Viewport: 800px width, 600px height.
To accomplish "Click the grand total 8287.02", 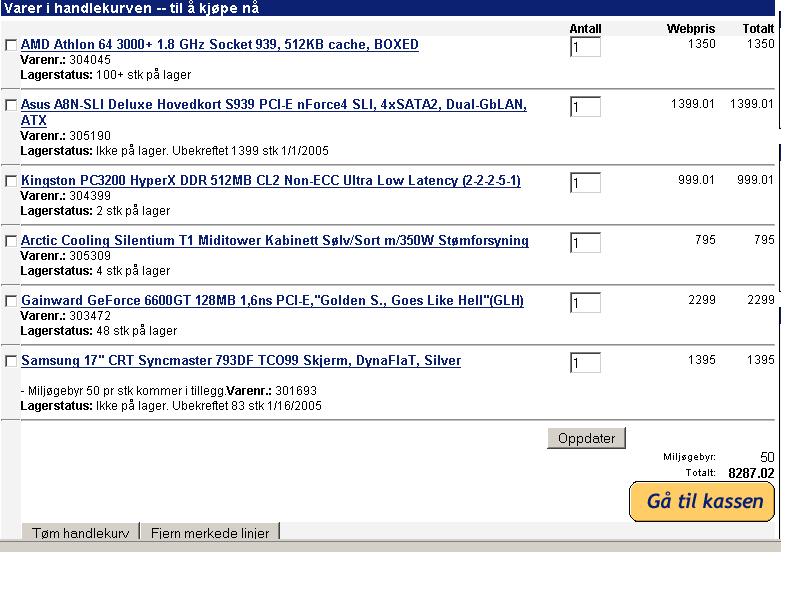I will click(751, 473).
